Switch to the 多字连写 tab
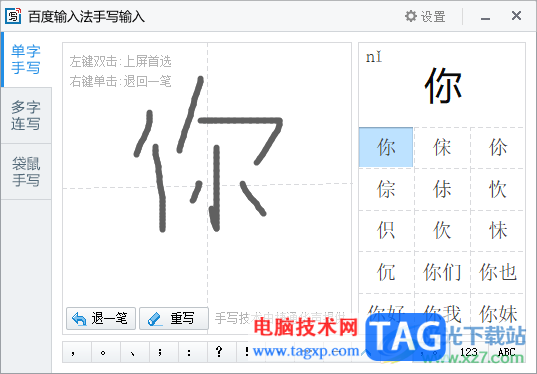Viewport: 537px width, 374px height. pos(26,115)
